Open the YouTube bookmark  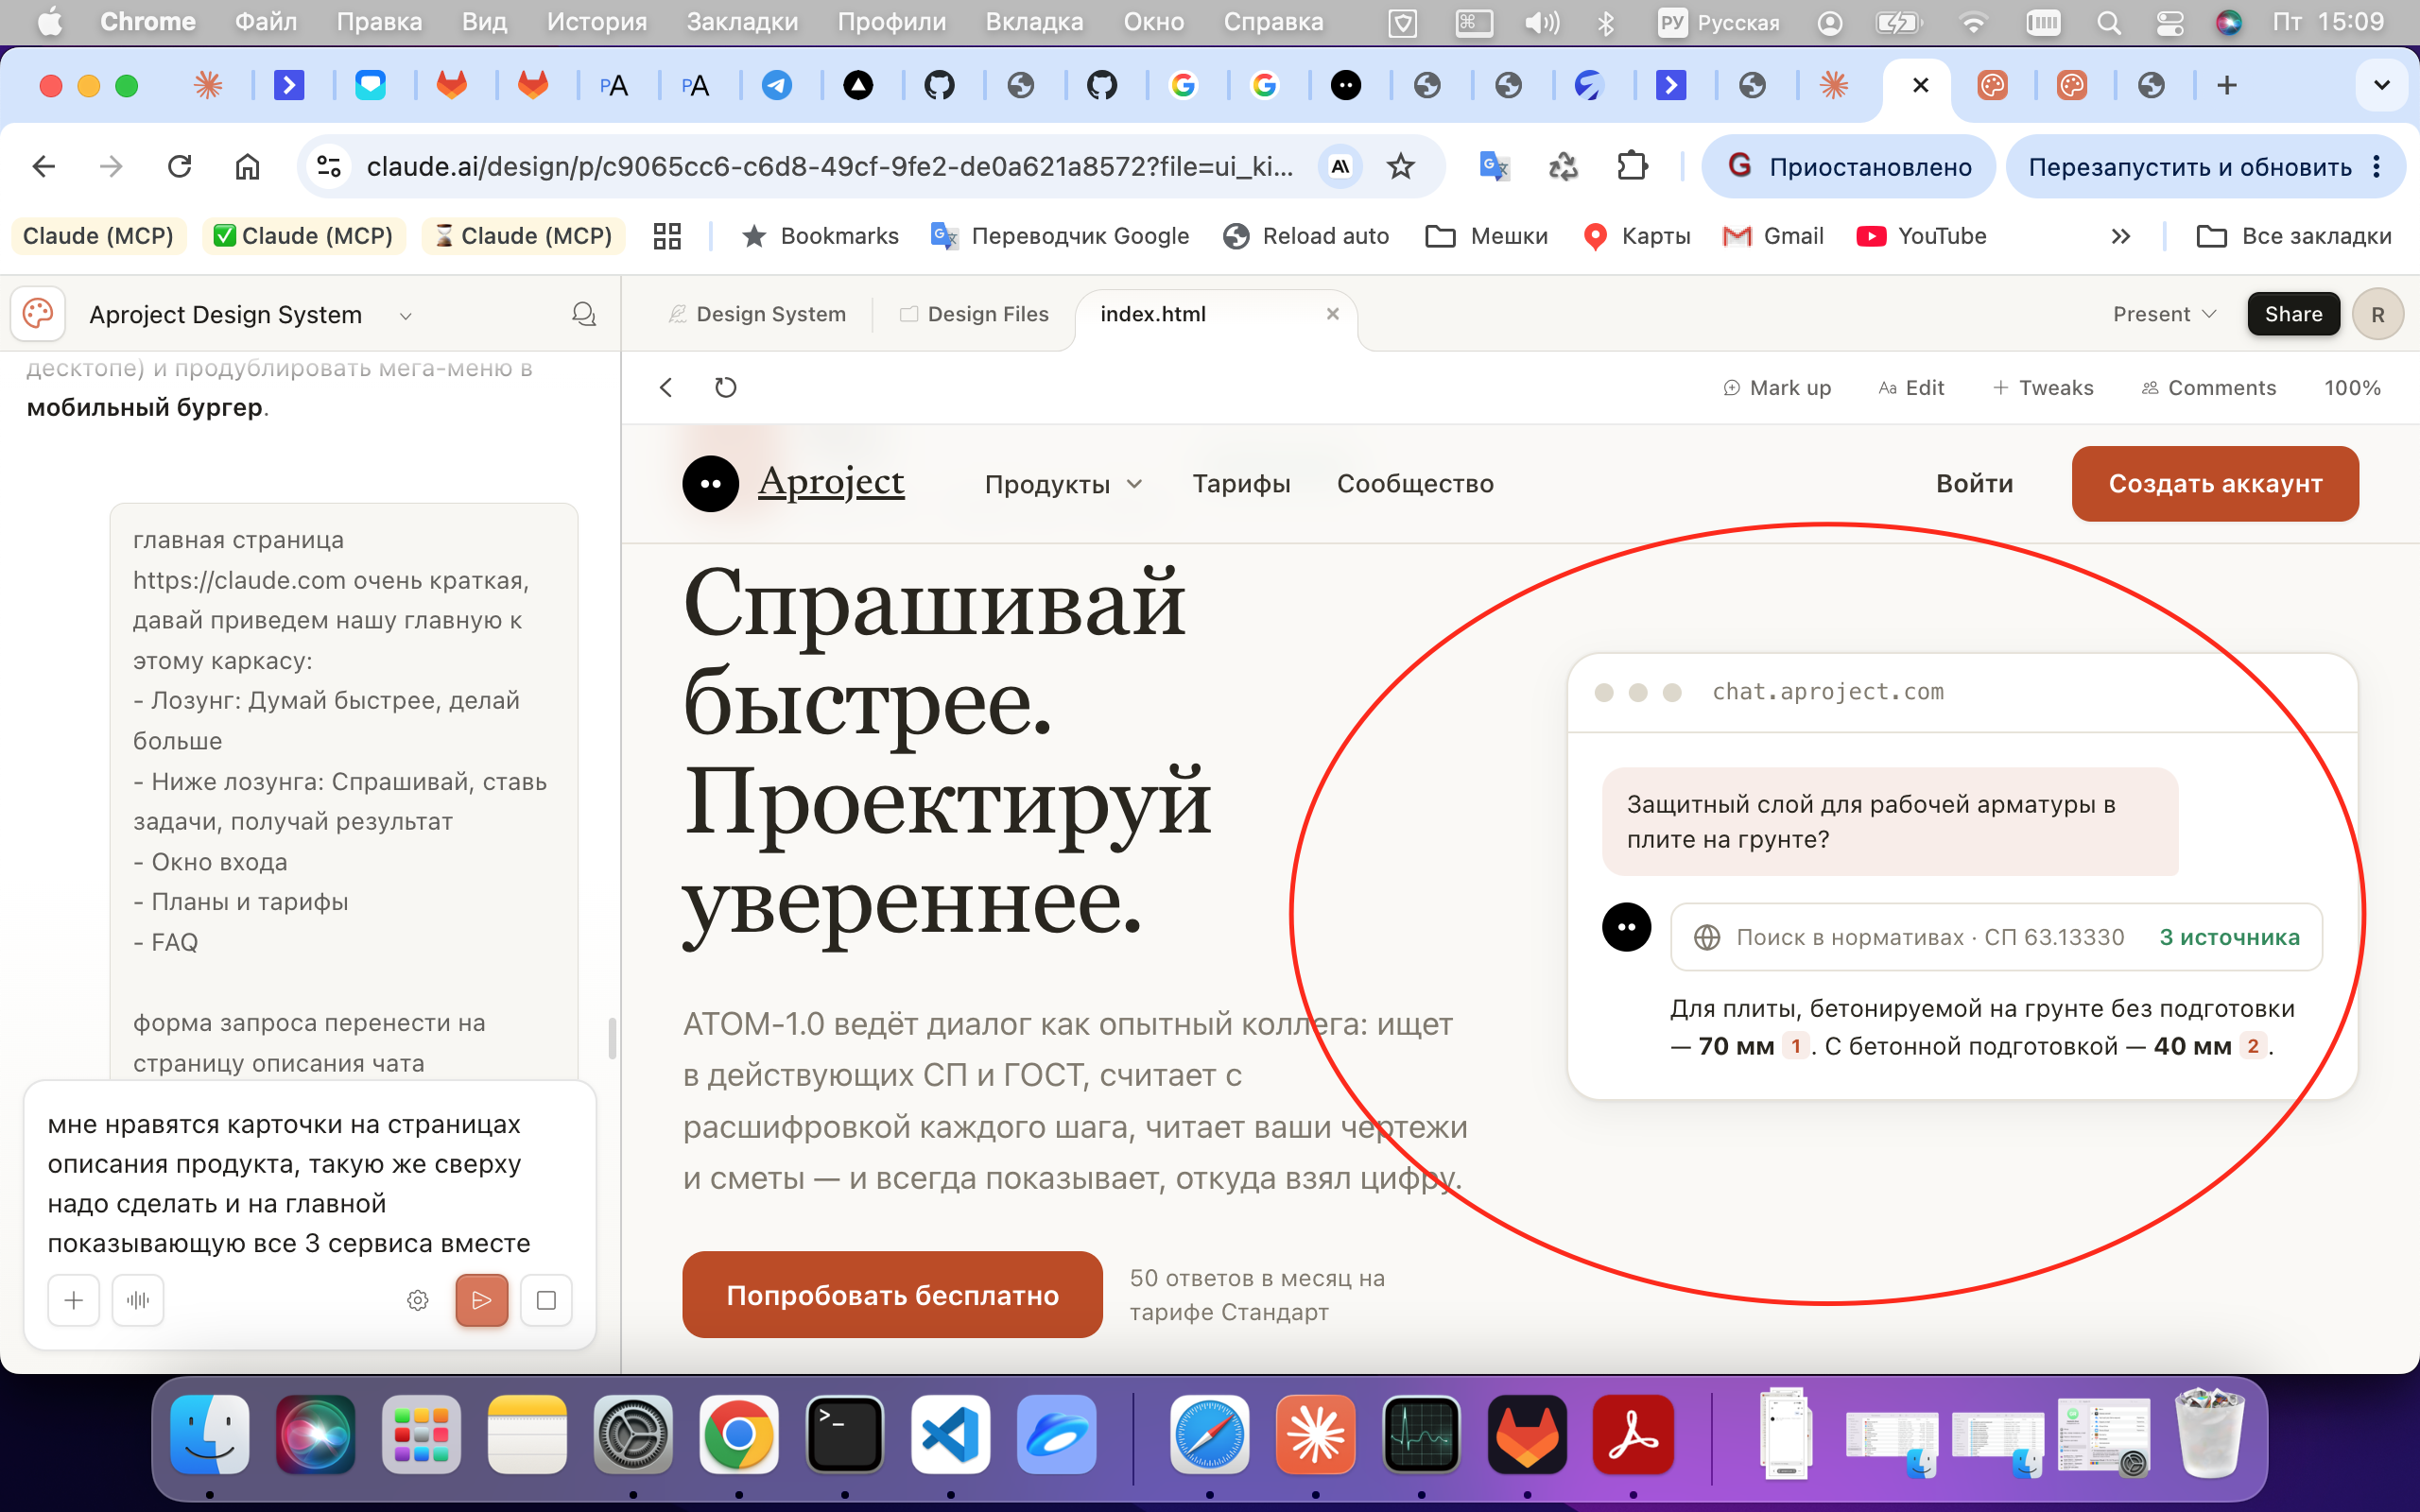pyautogui.click(x=1921, y=236)
